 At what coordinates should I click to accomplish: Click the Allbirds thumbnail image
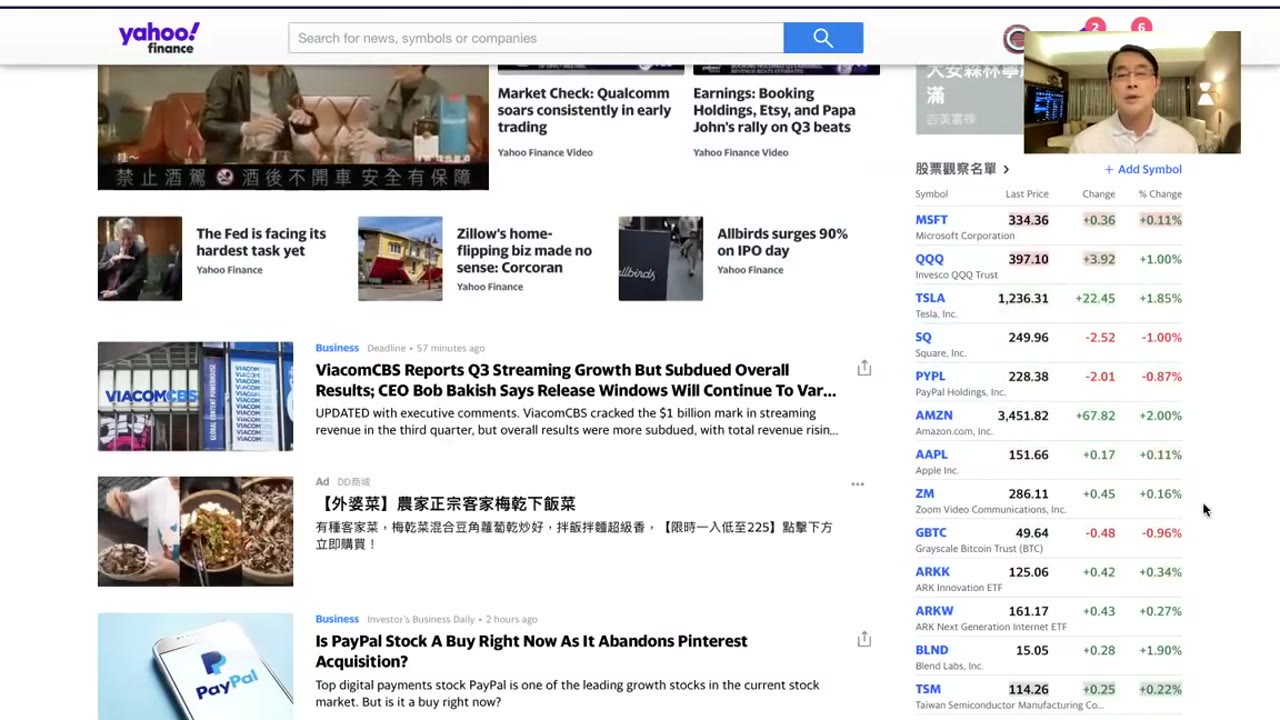coord(660,258)
